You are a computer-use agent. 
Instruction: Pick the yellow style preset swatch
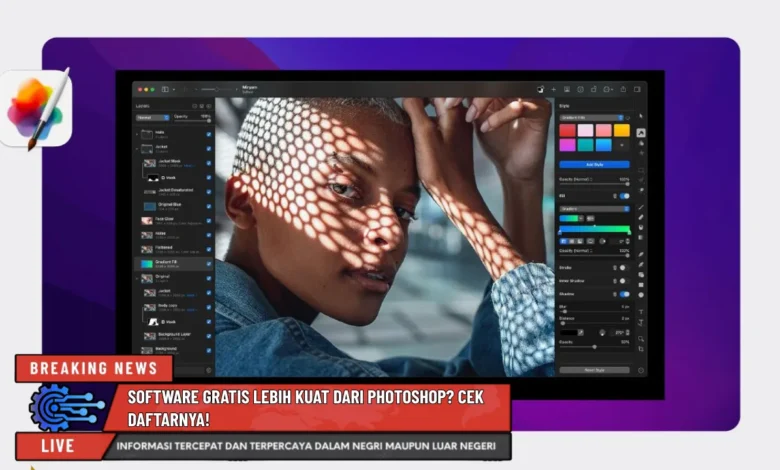(622, 130)
